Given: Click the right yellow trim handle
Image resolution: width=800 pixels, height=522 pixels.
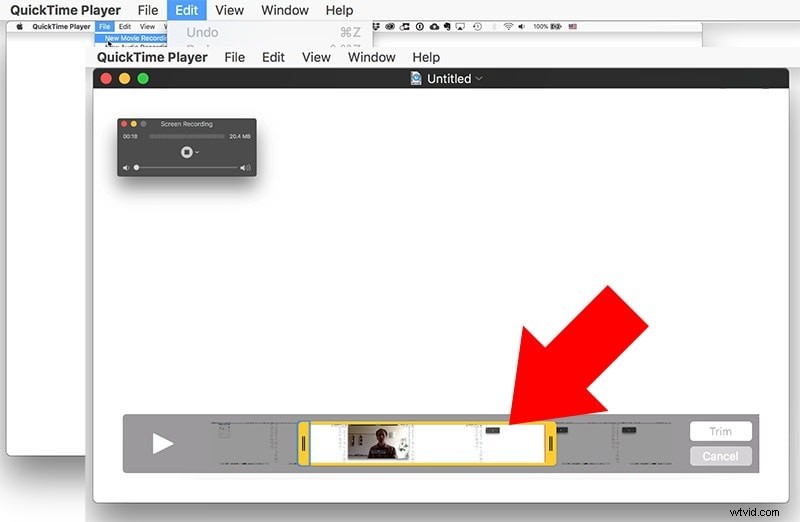Looking at the screenshot, I should pyautogui.click(x=551, y=443).
